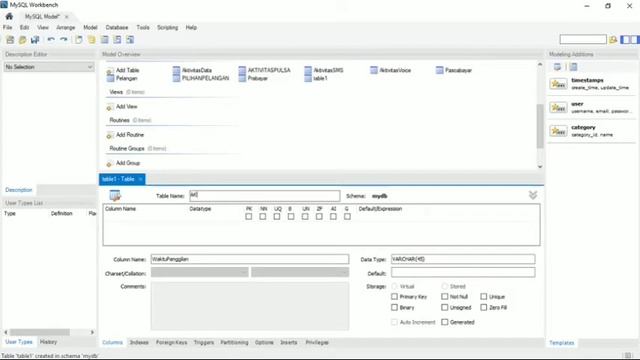640x360 pixels.
Task: Enable the Primary Key checkbox
Action: [x=394, y=296]
